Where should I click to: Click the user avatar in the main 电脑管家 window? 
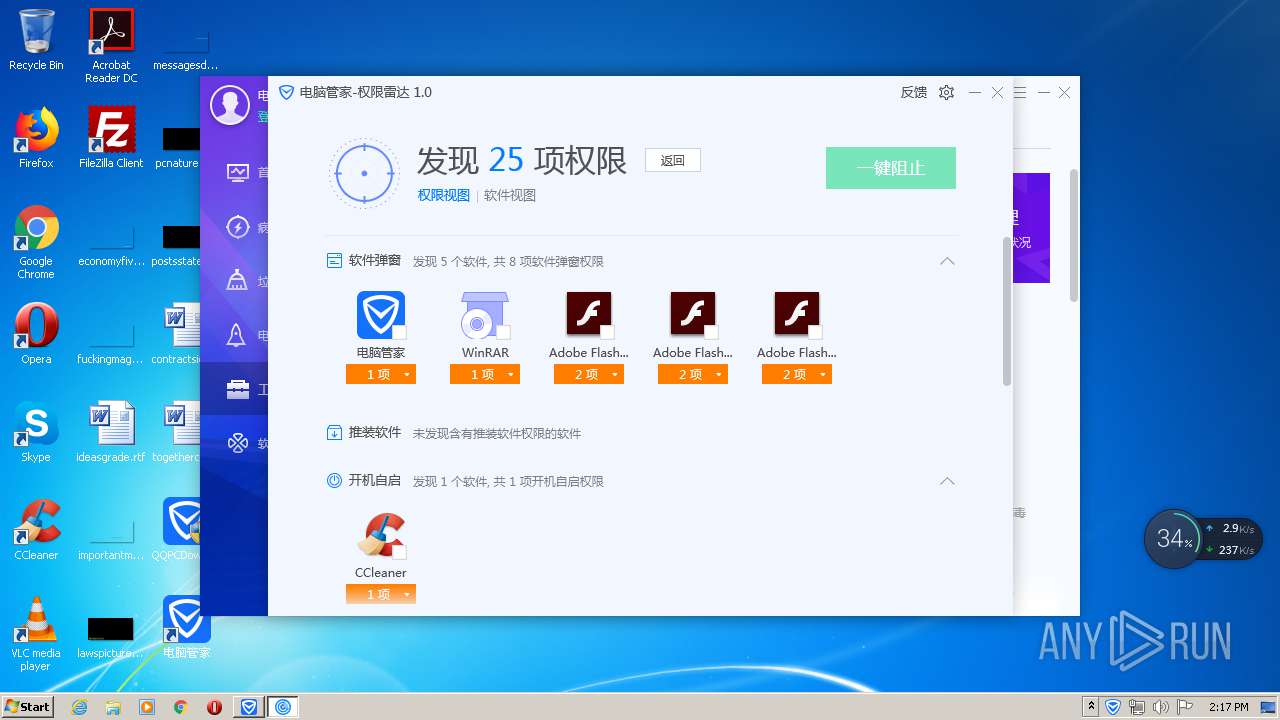(230, 105)
